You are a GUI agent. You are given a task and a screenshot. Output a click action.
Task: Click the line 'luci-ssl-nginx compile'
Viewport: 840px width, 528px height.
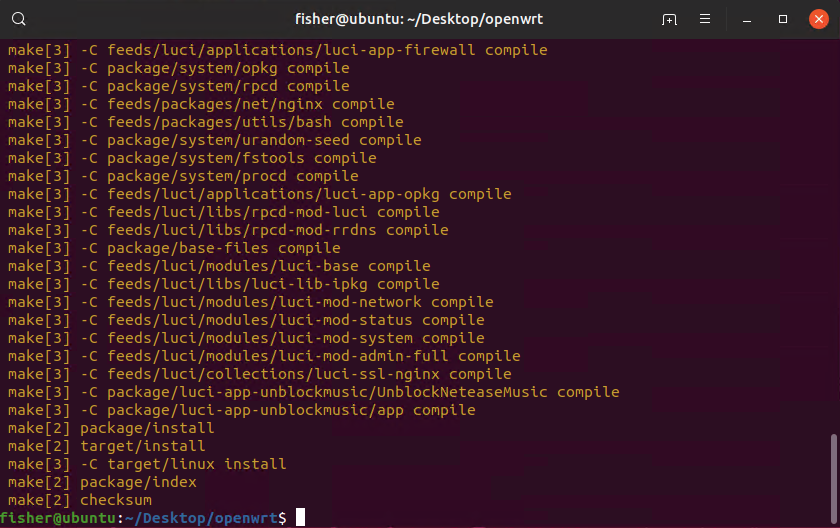[259, 374]
